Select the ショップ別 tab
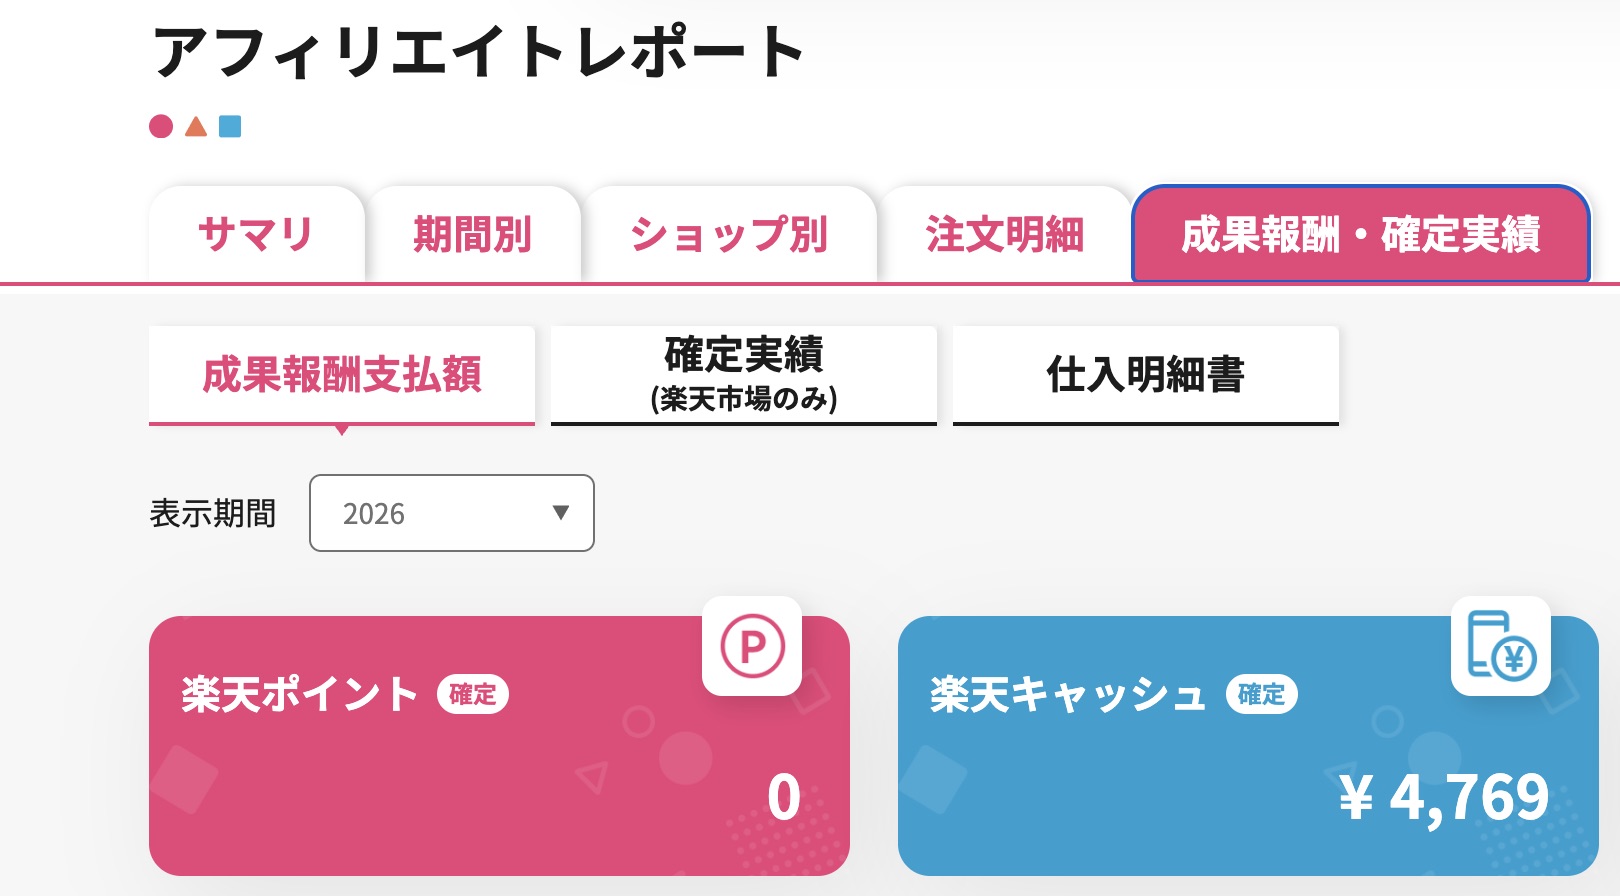The image size is (1620, 896). [729, 235]
